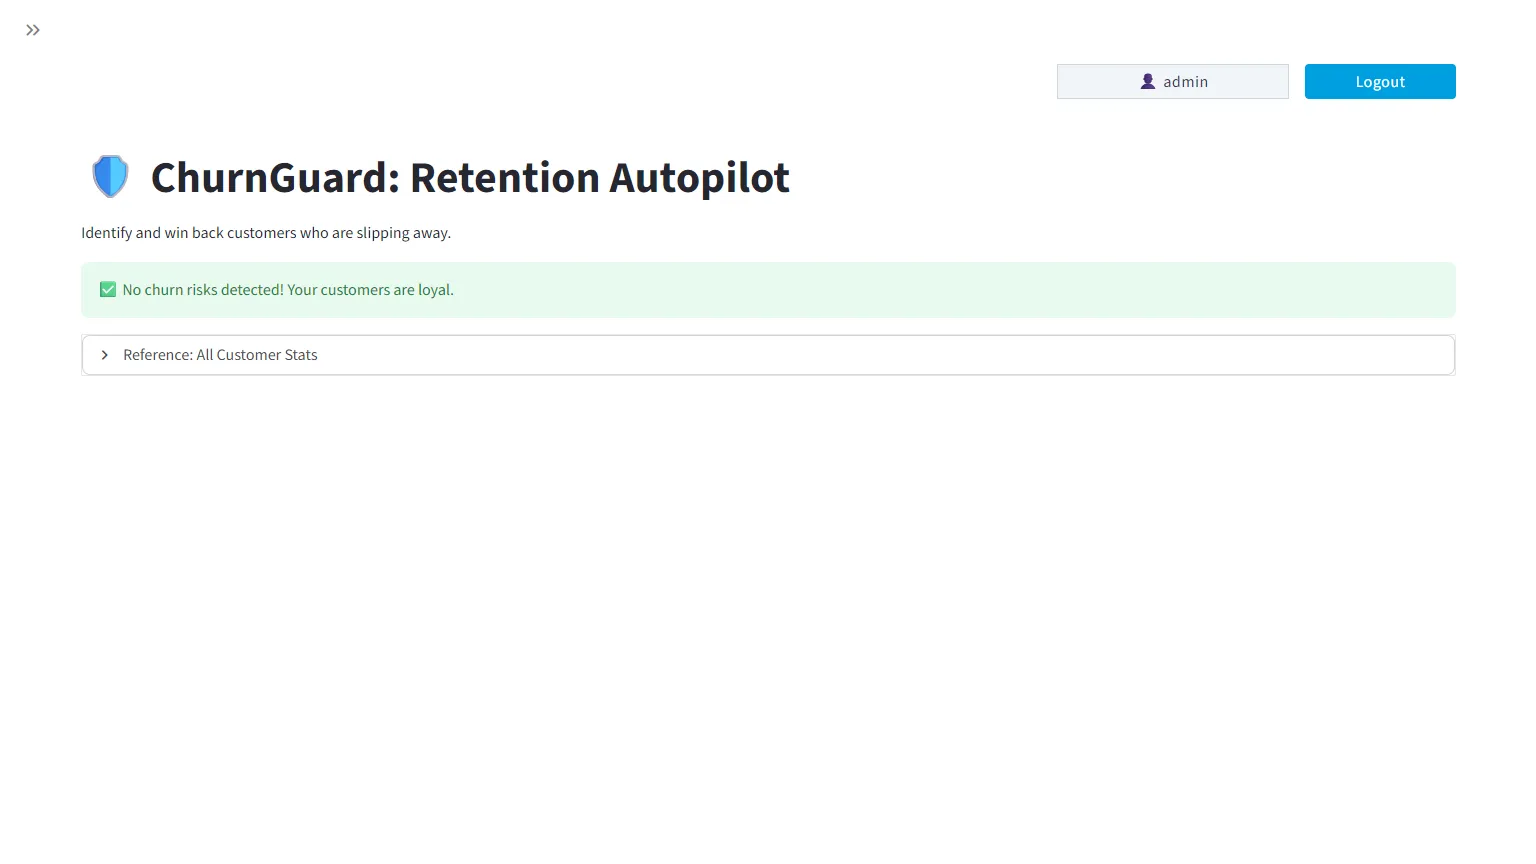Click the admin user silhouette icon

(1148, 82)
